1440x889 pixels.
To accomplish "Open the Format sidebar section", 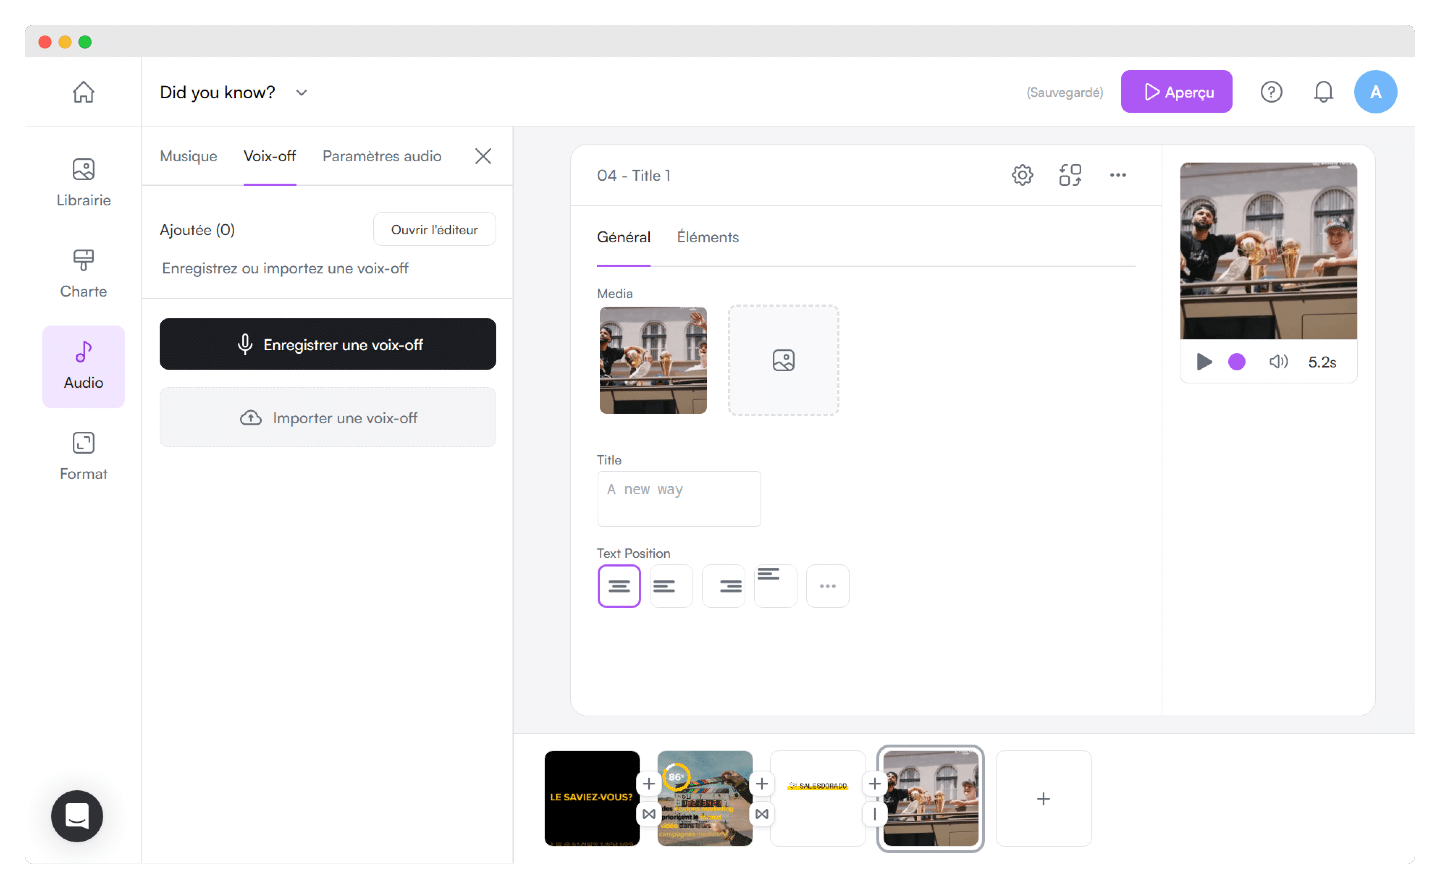I will point(84,457).
